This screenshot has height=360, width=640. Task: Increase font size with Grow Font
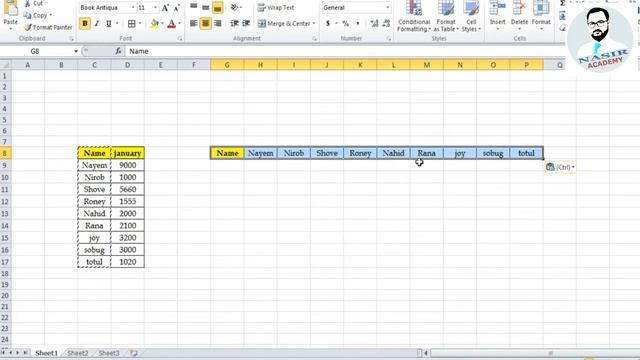165,8
